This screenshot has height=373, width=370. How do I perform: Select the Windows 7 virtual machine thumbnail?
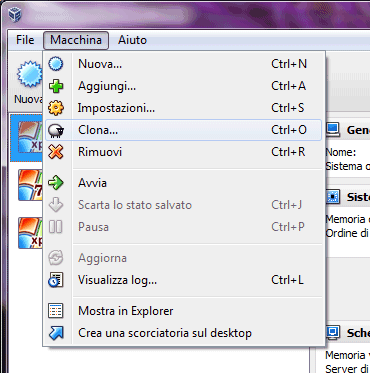tap(30, 185)
